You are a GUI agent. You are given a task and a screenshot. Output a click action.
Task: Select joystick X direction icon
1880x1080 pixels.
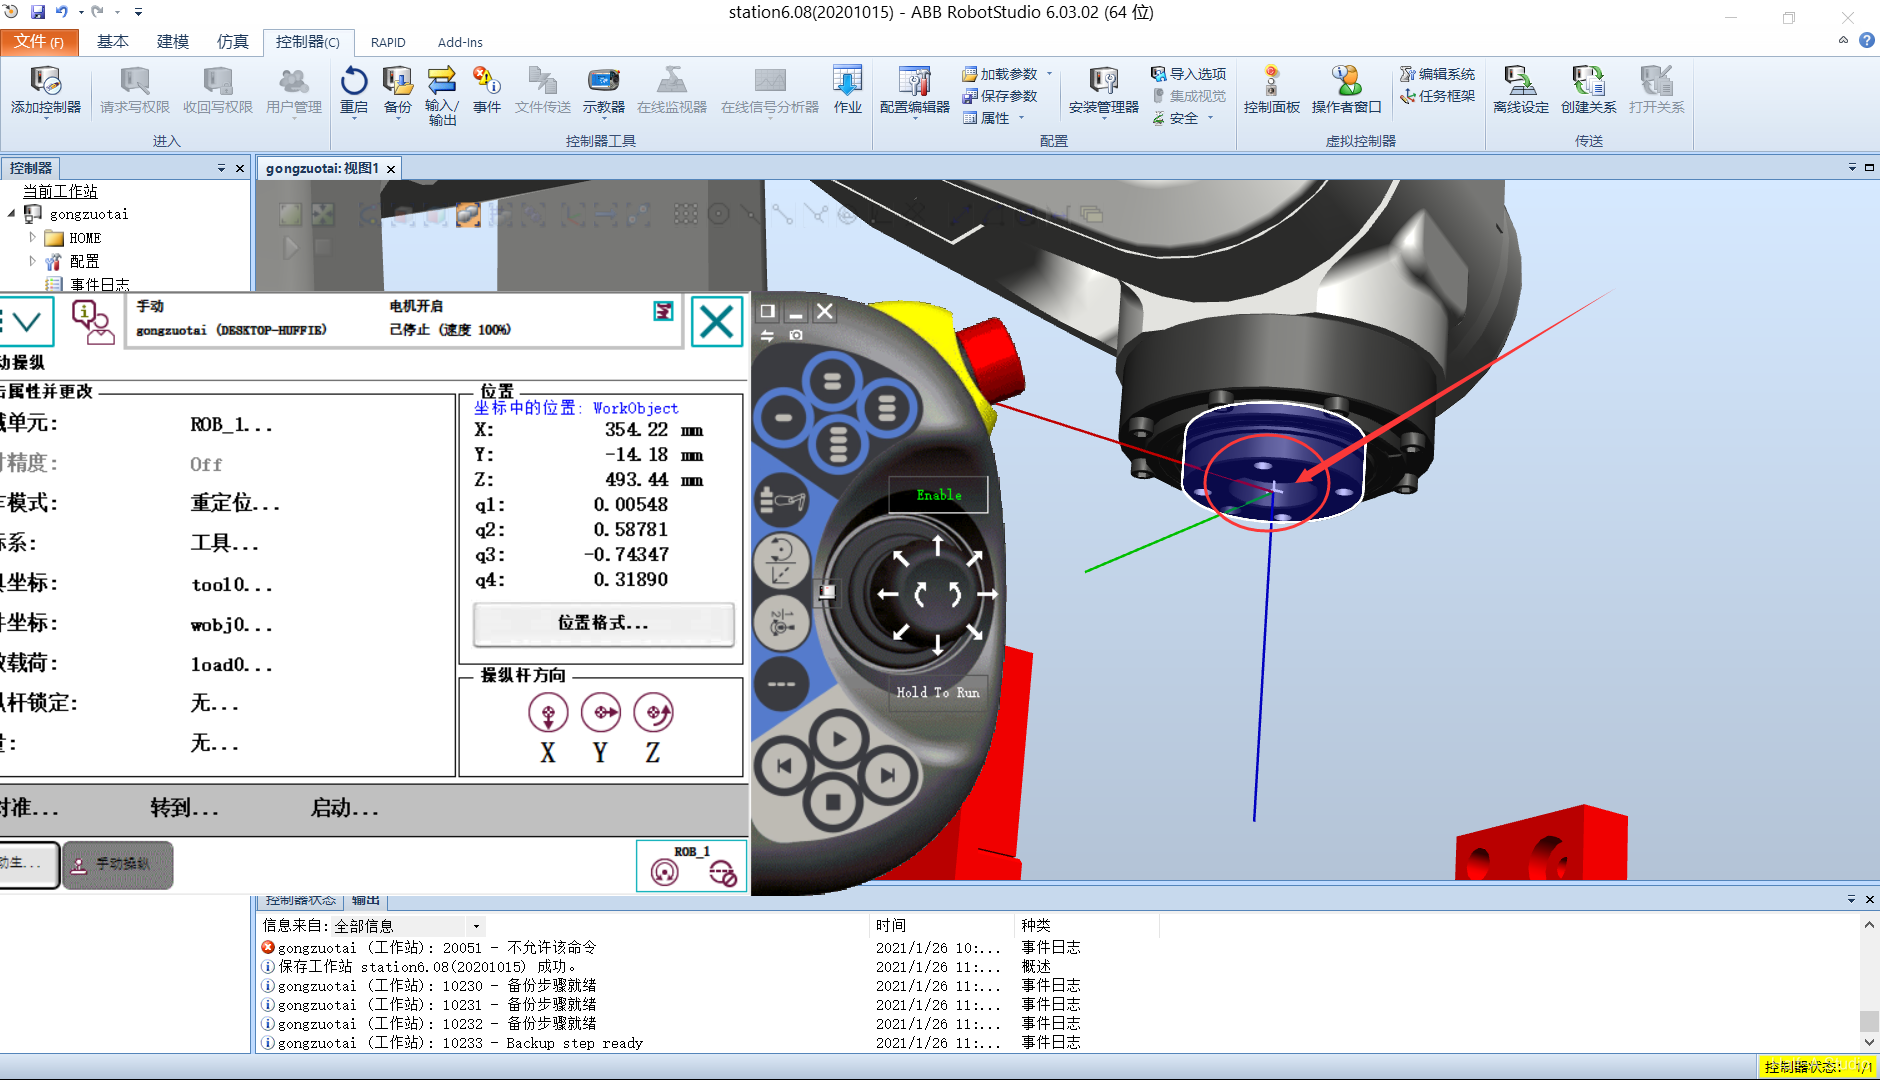click(x=548, y=713)
